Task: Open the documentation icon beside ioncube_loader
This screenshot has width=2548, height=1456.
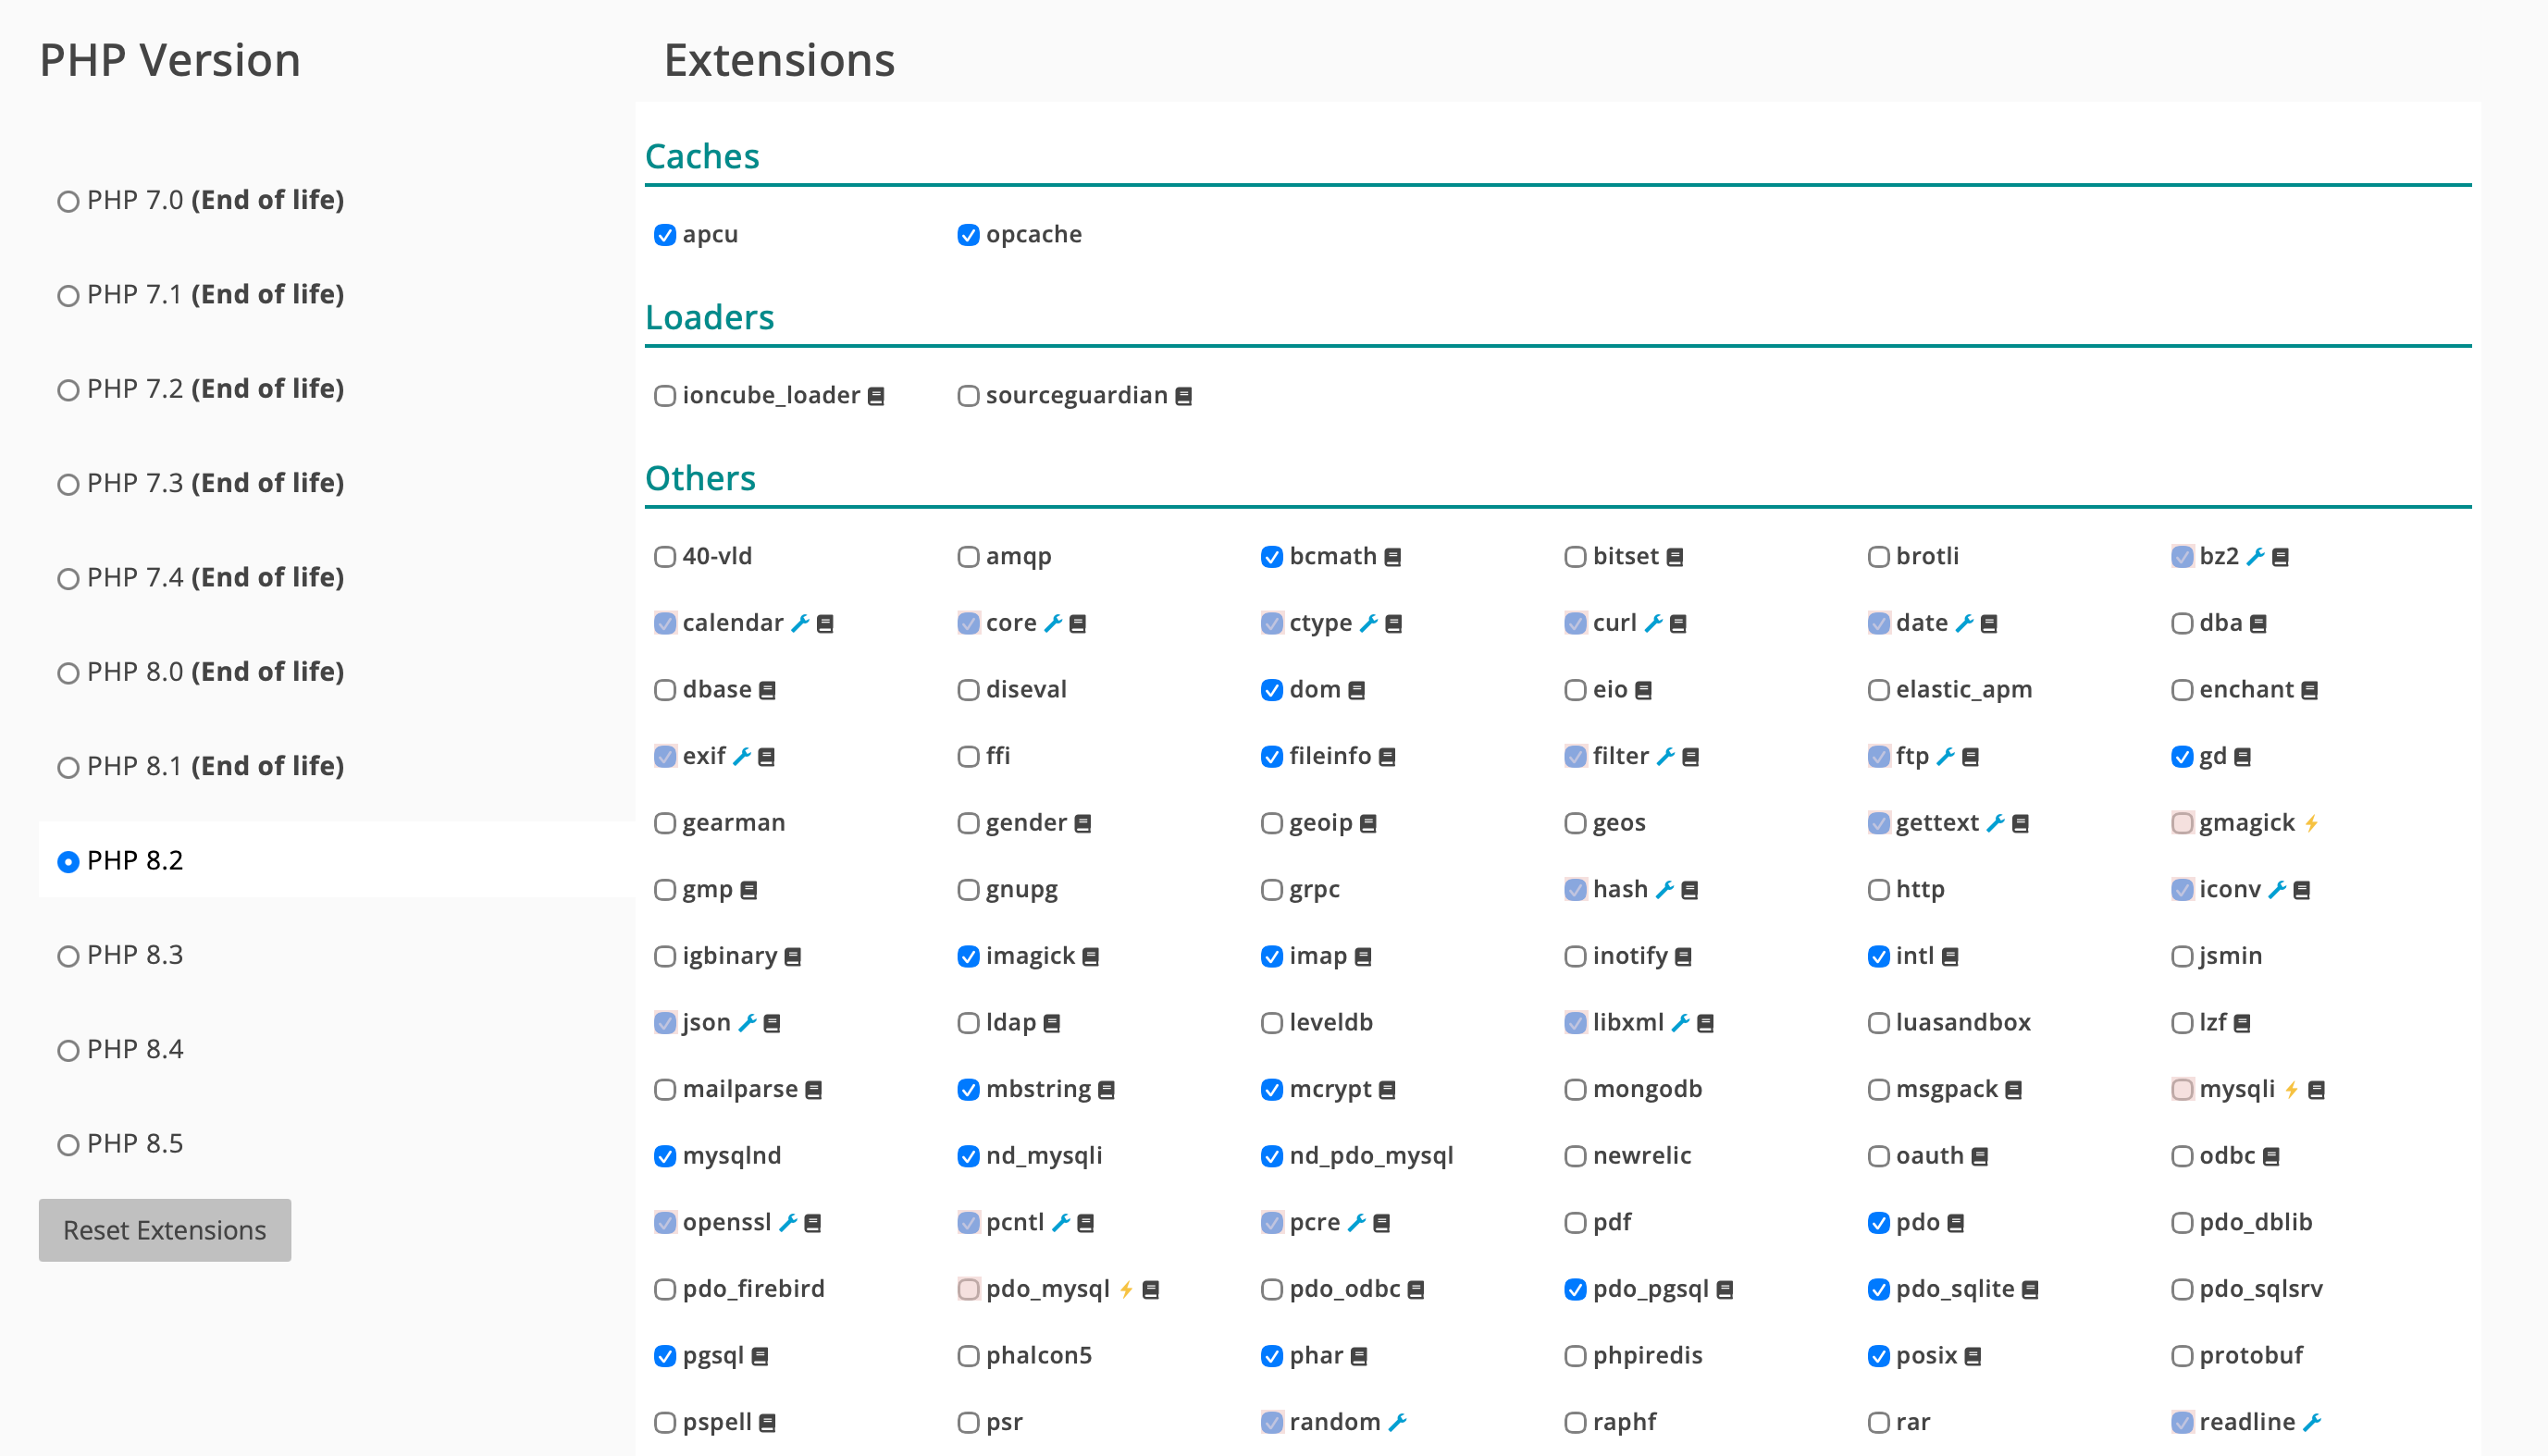Action: coord(876,397)
